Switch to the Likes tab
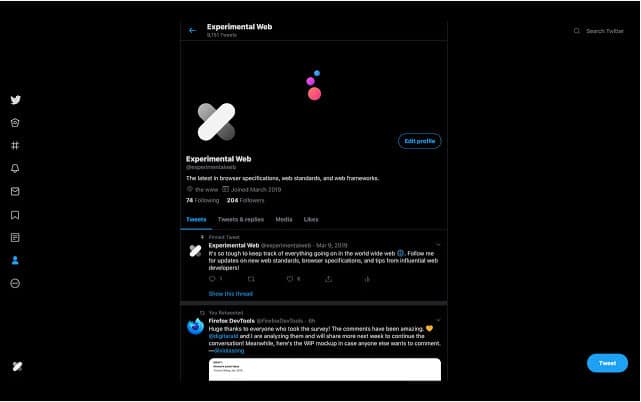 (x=311, y=220)
